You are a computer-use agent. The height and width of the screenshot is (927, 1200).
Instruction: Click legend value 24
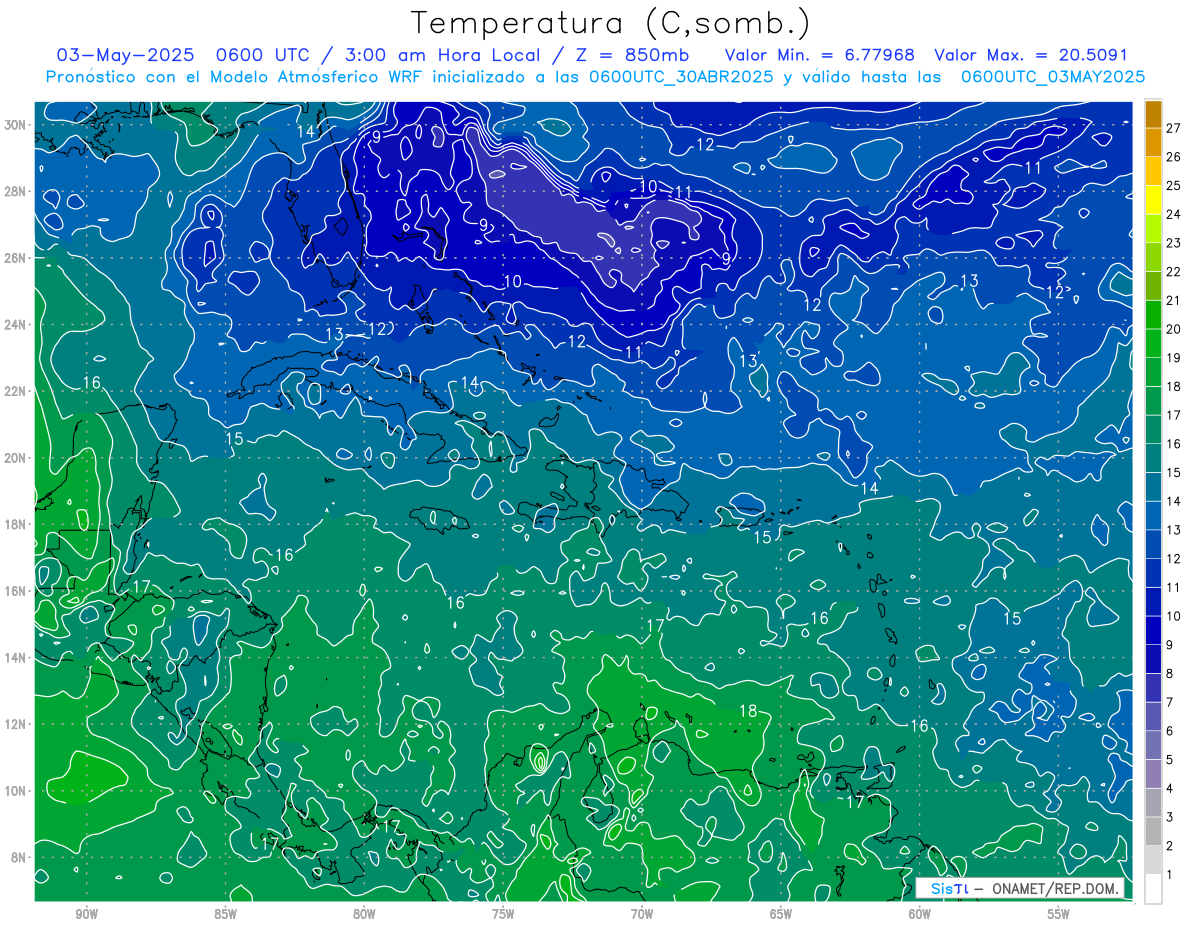(1173, 214)
